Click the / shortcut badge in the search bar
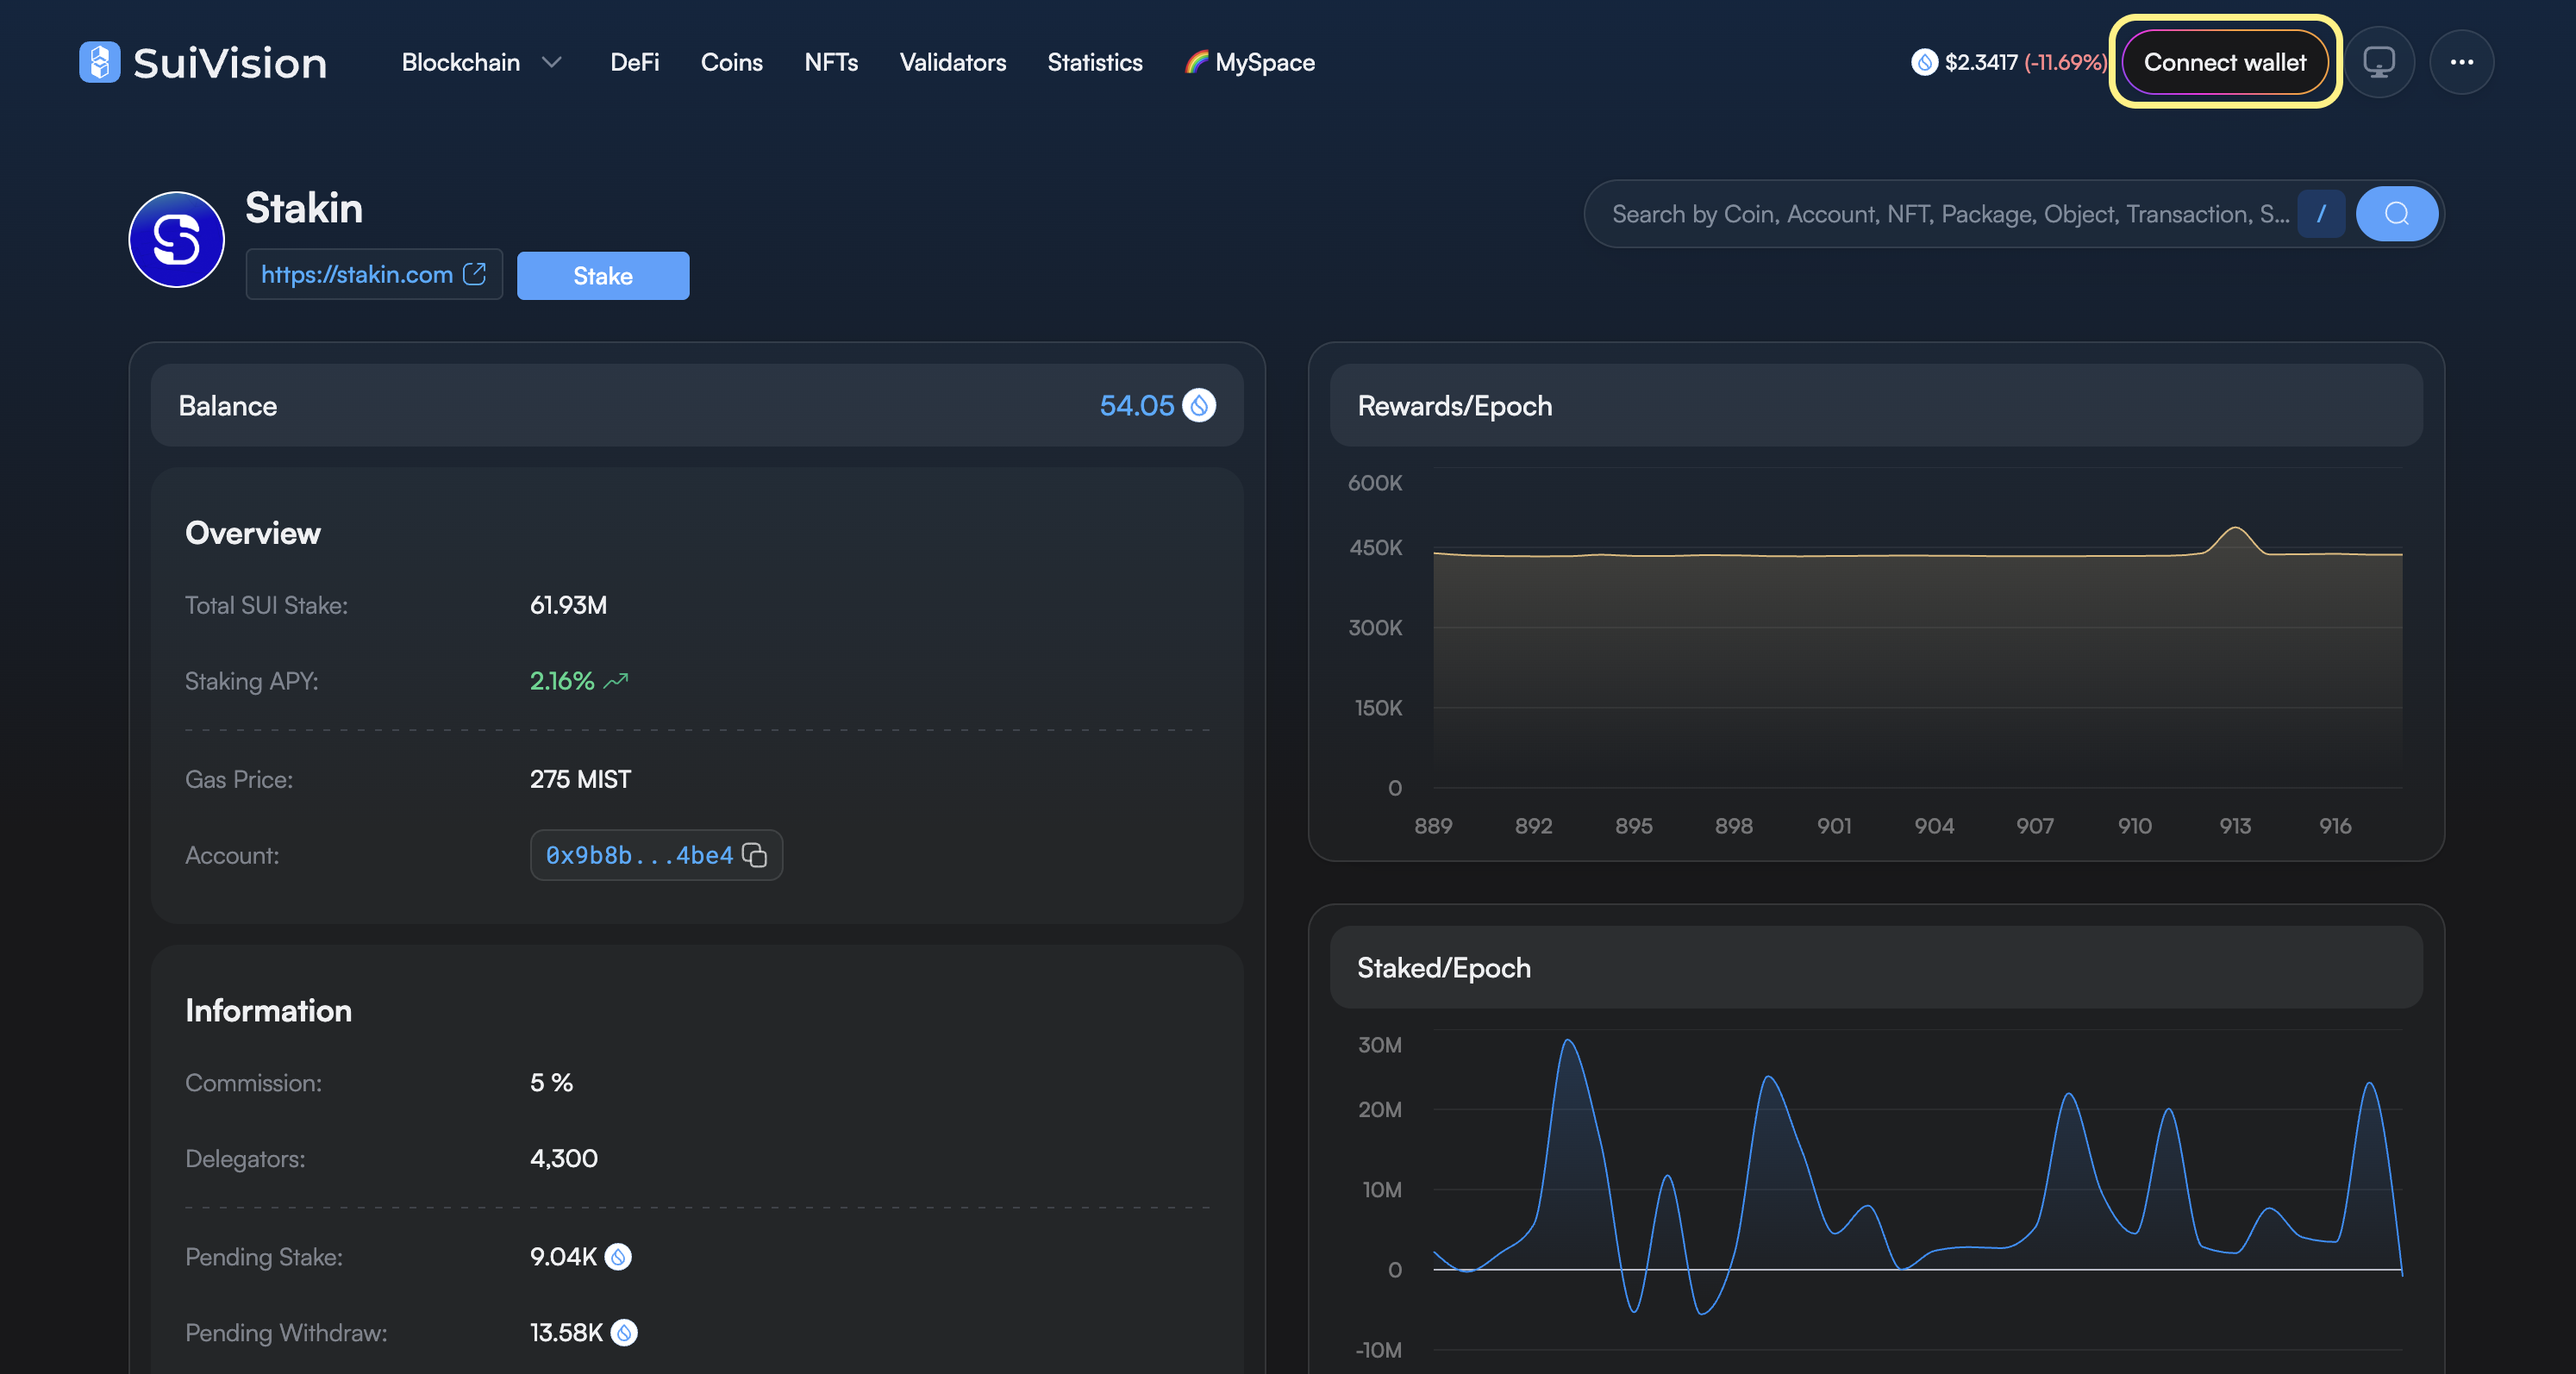2576x1374 pixels. [2322, 213]
